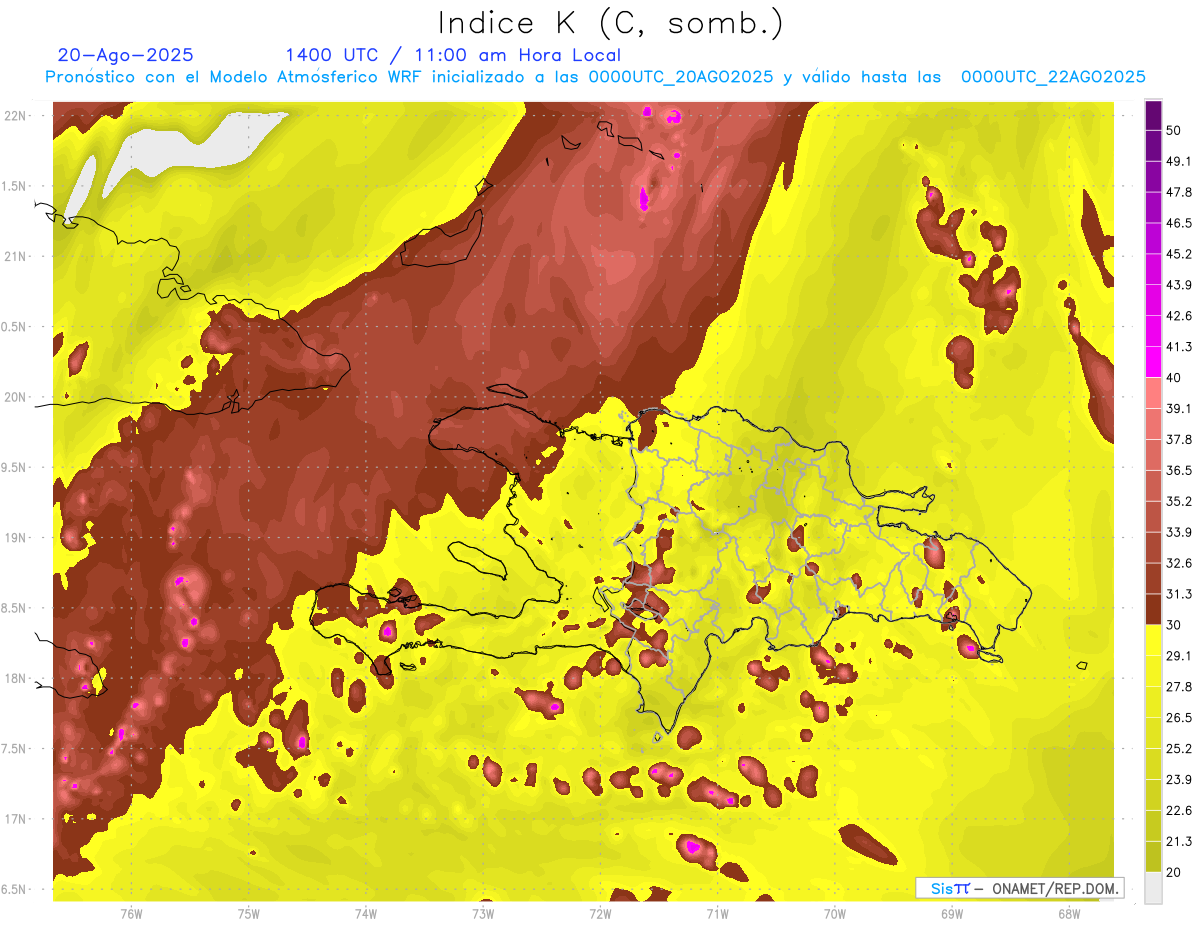The image size is (1200, 927).
Task: Click the 'Indice K (C, somb.)' title
Action: tap(610, 23)
